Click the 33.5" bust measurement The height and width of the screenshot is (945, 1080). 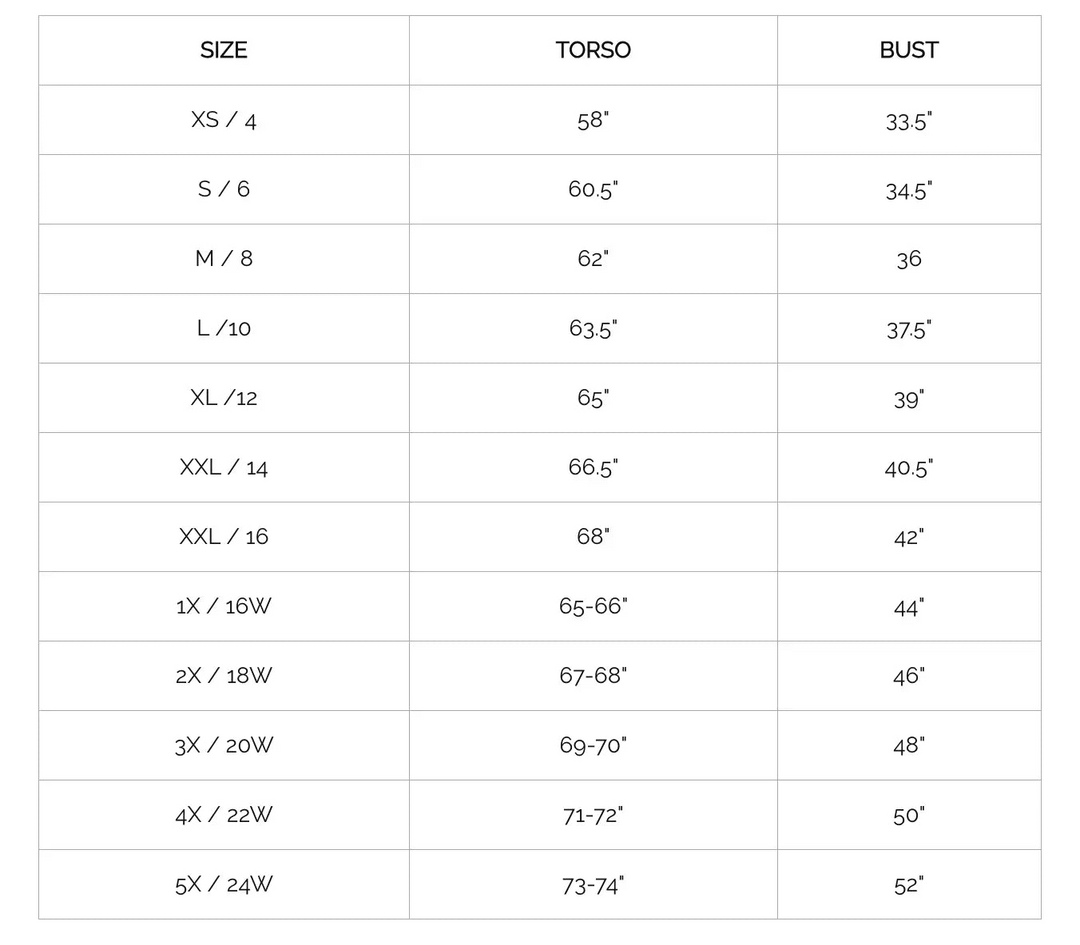coord(909,120)
